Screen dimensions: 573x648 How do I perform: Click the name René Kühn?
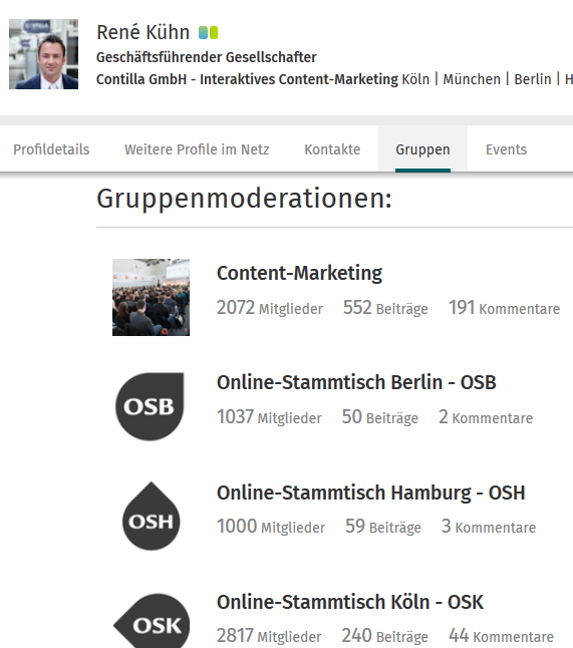pyautogui.click(x=143, y=32)
